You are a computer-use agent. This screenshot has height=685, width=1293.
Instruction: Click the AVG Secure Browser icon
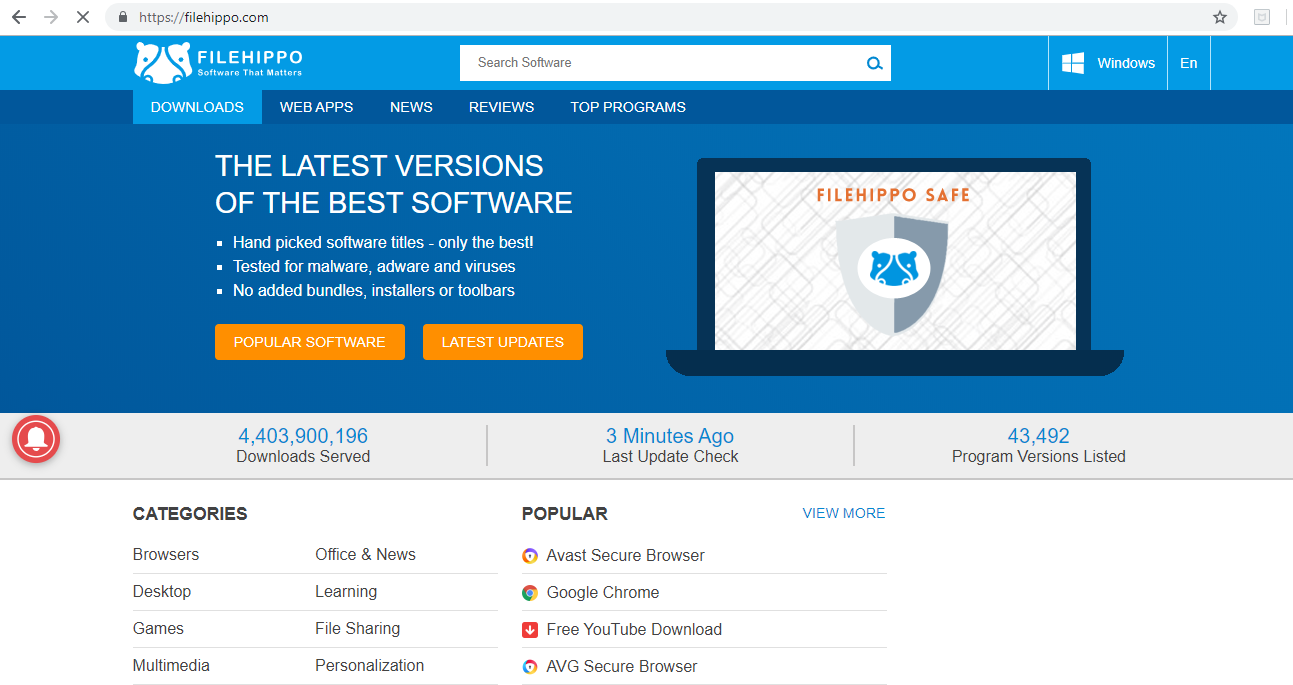pos(530,667)
